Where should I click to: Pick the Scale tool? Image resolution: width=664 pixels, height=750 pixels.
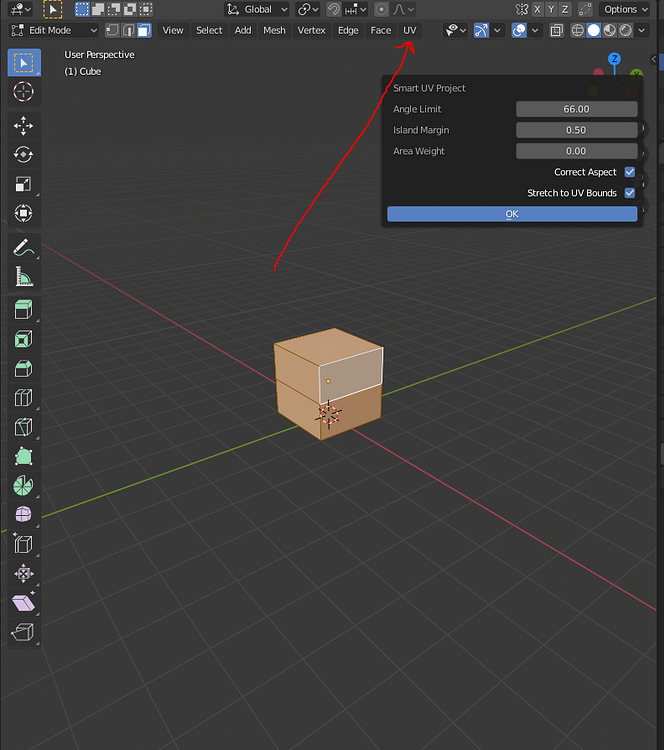24,184
